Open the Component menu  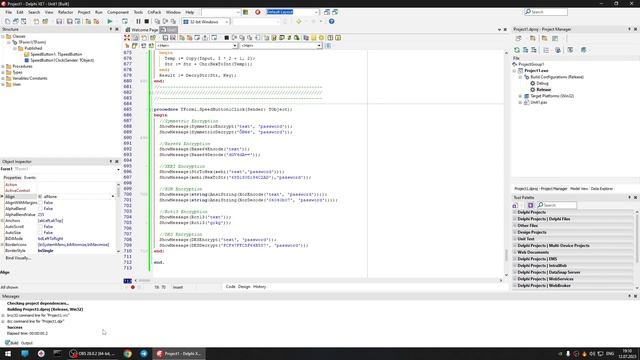coord(118,12)
